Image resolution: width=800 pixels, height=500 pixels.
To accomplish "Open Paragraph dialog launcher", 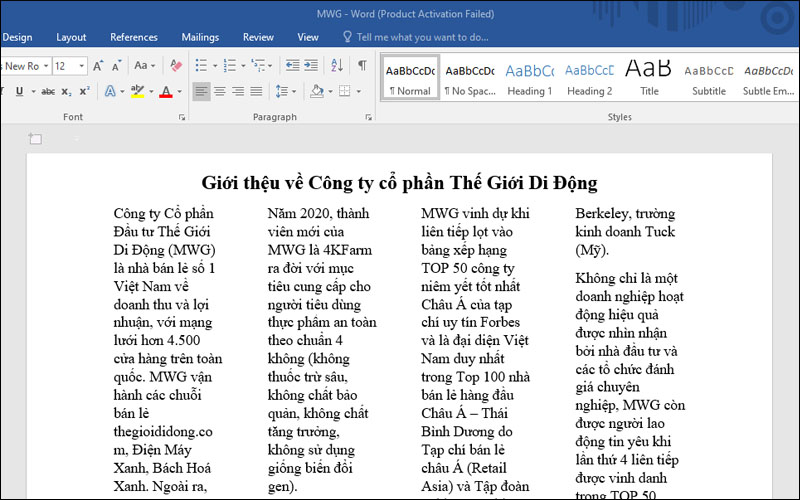I will (x=368, y=117).
